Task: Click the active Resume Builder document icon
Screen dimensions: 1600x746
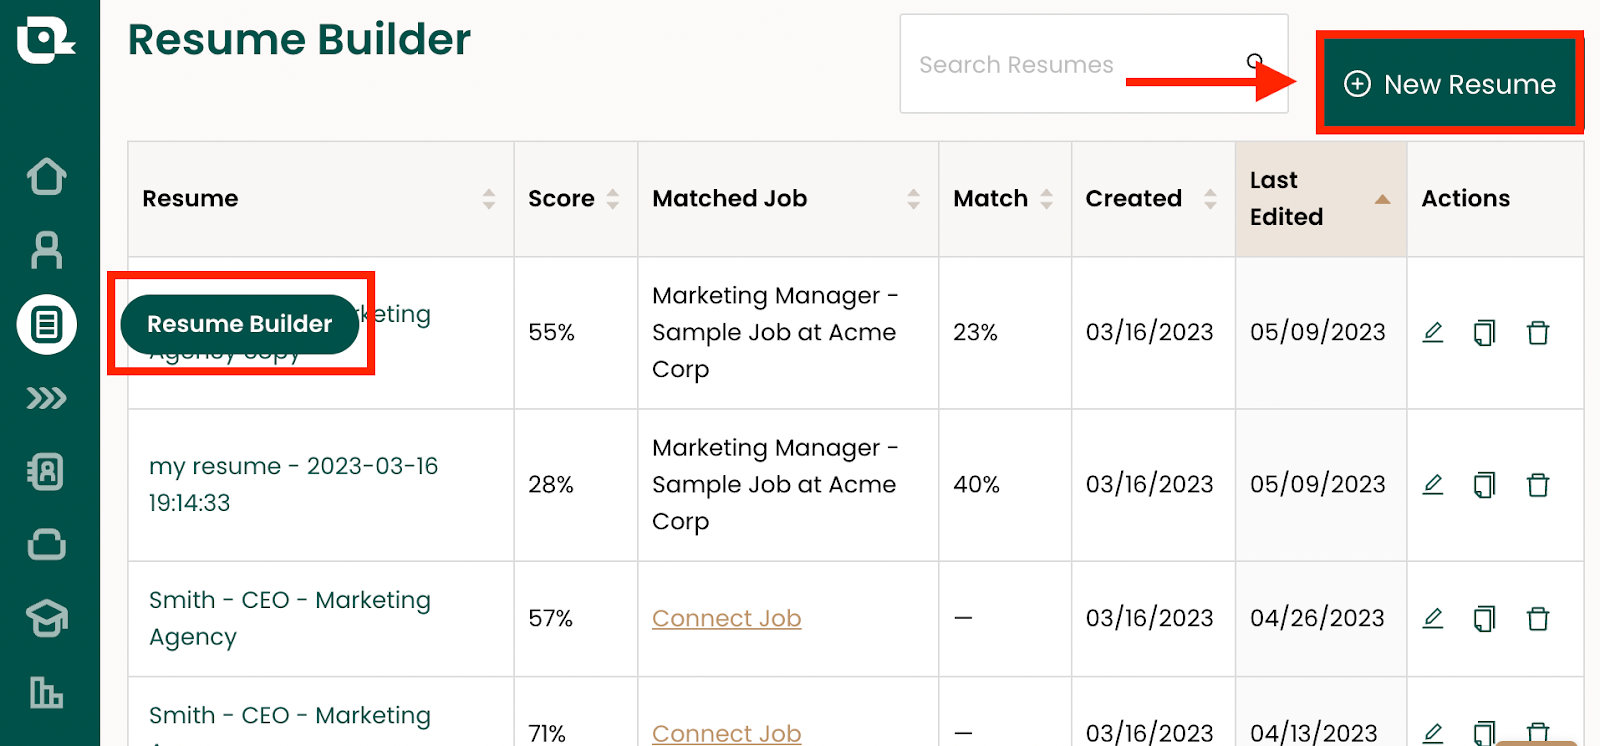Action: click(47, 324)
